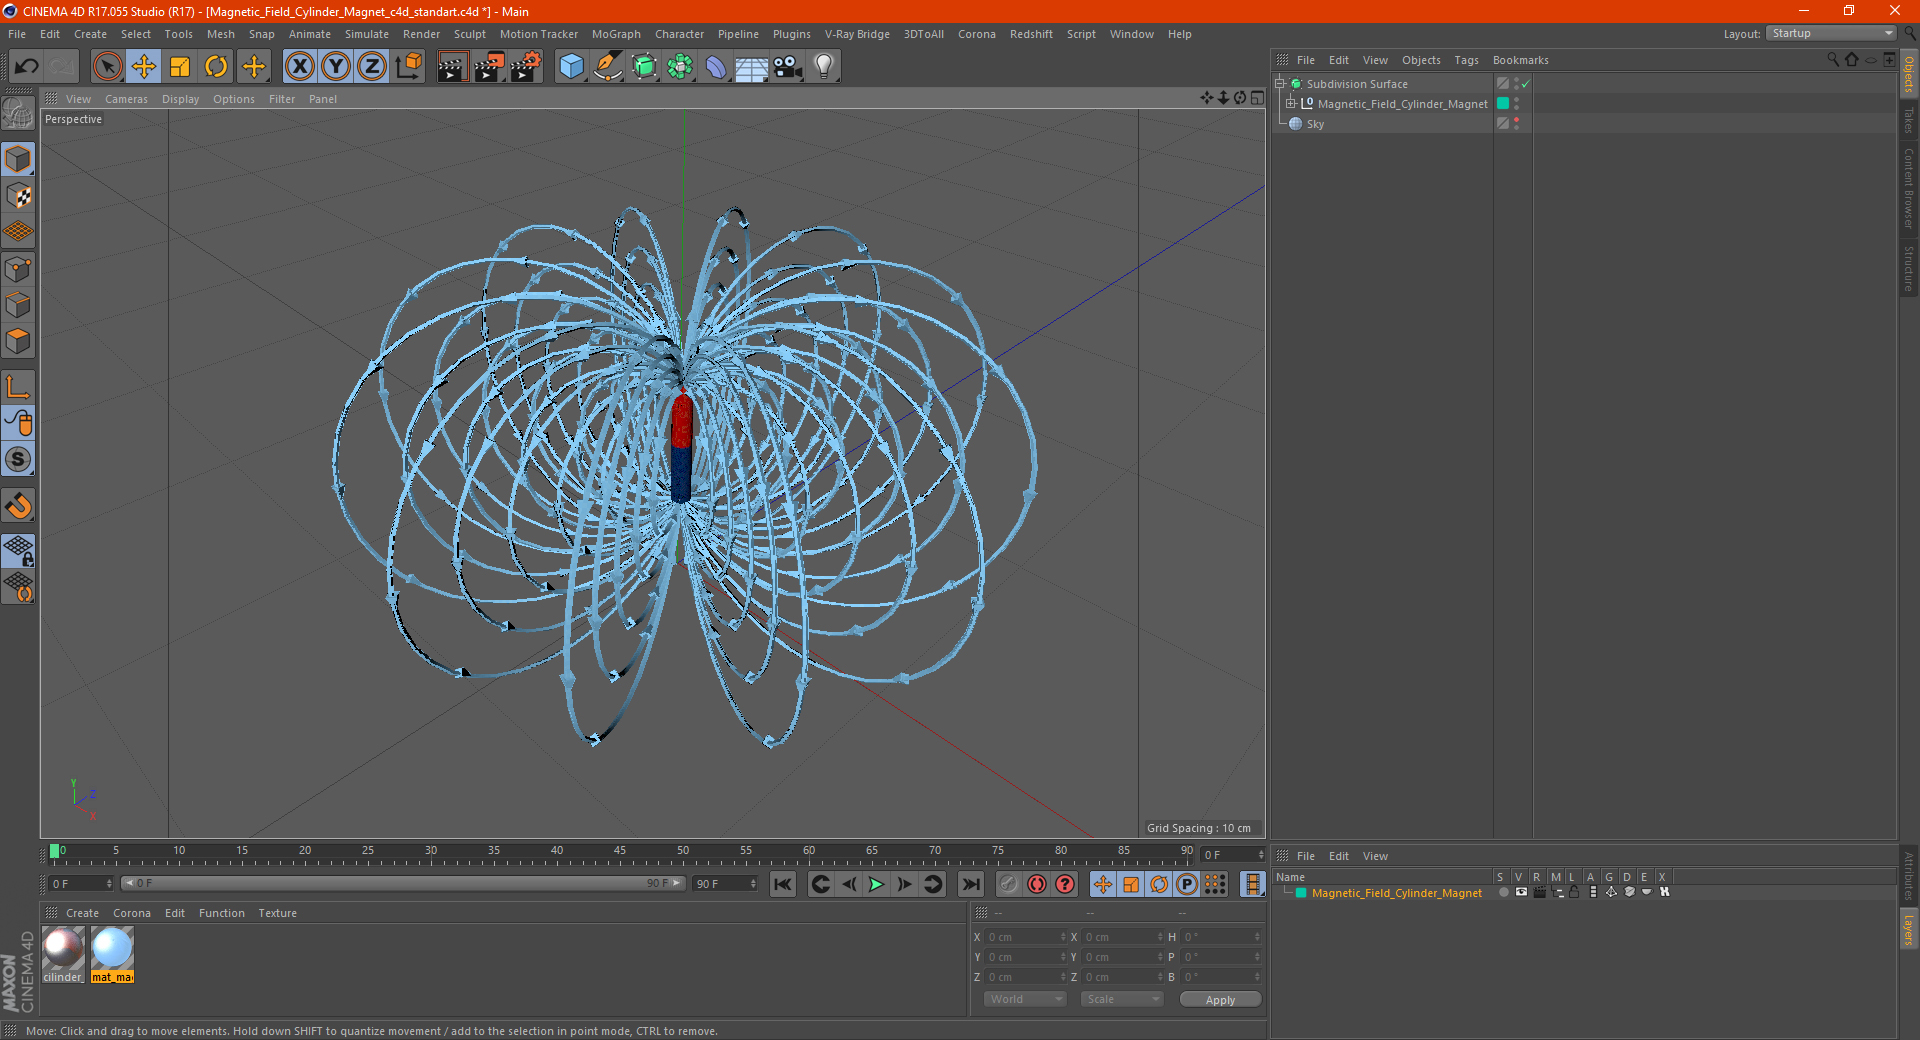1920x1040 pixels.
Task: Add a Floor environment object
Action: coord(752,67)
